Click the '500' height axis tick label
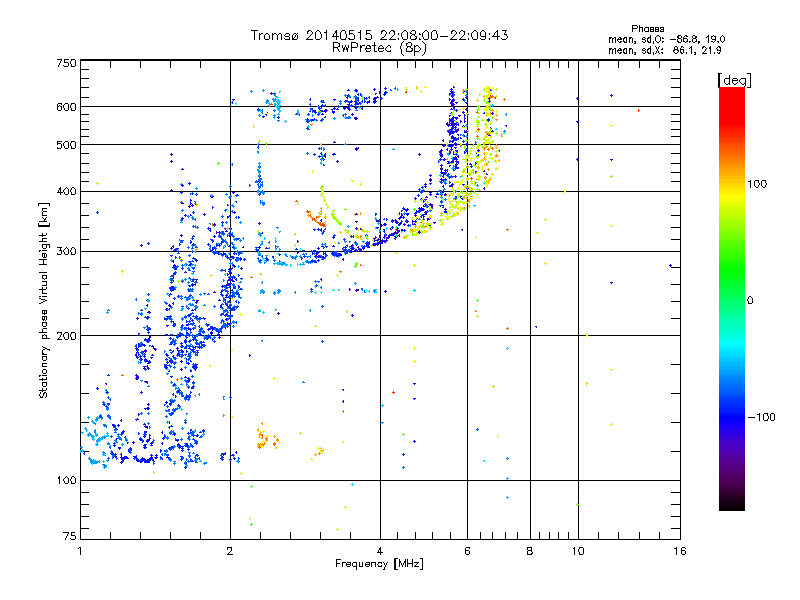The height and width of the screenshot is (600, 800). coord(66,145)
